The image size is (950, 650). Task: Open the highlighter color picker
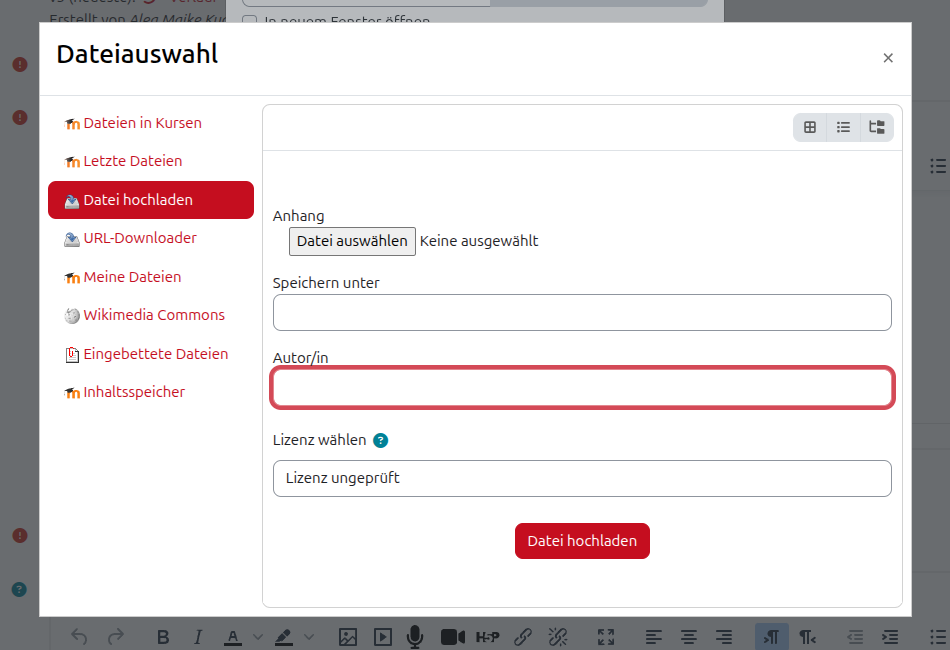[283, 637]
